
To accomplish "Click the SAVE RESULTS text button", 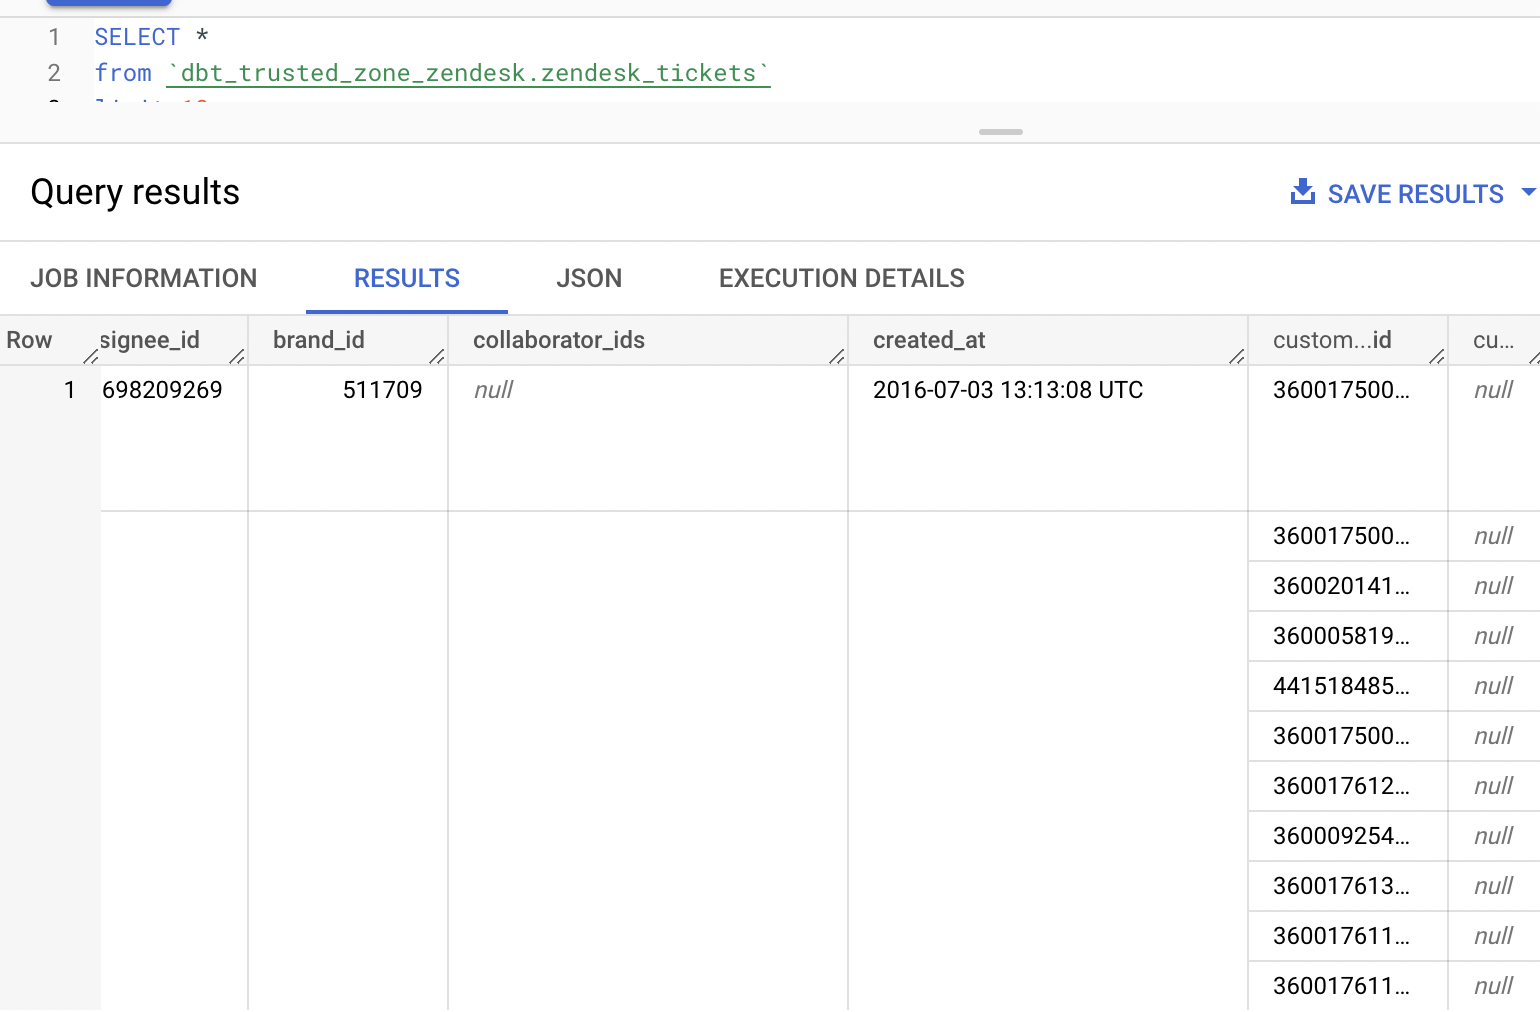I will [x=1414, y=194].
